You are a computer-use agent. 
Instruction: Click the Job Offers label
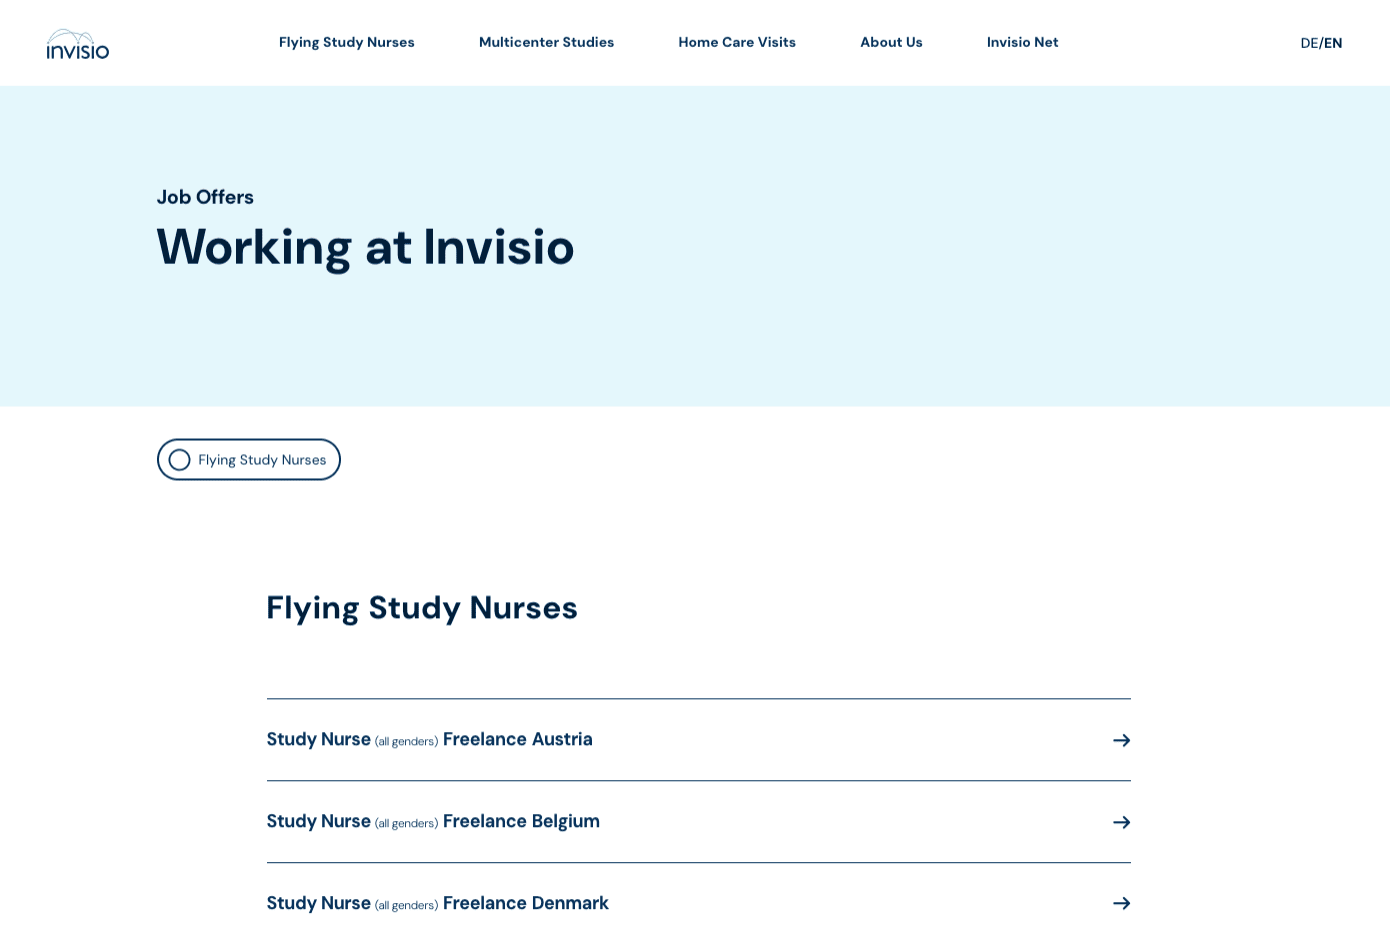205,197
